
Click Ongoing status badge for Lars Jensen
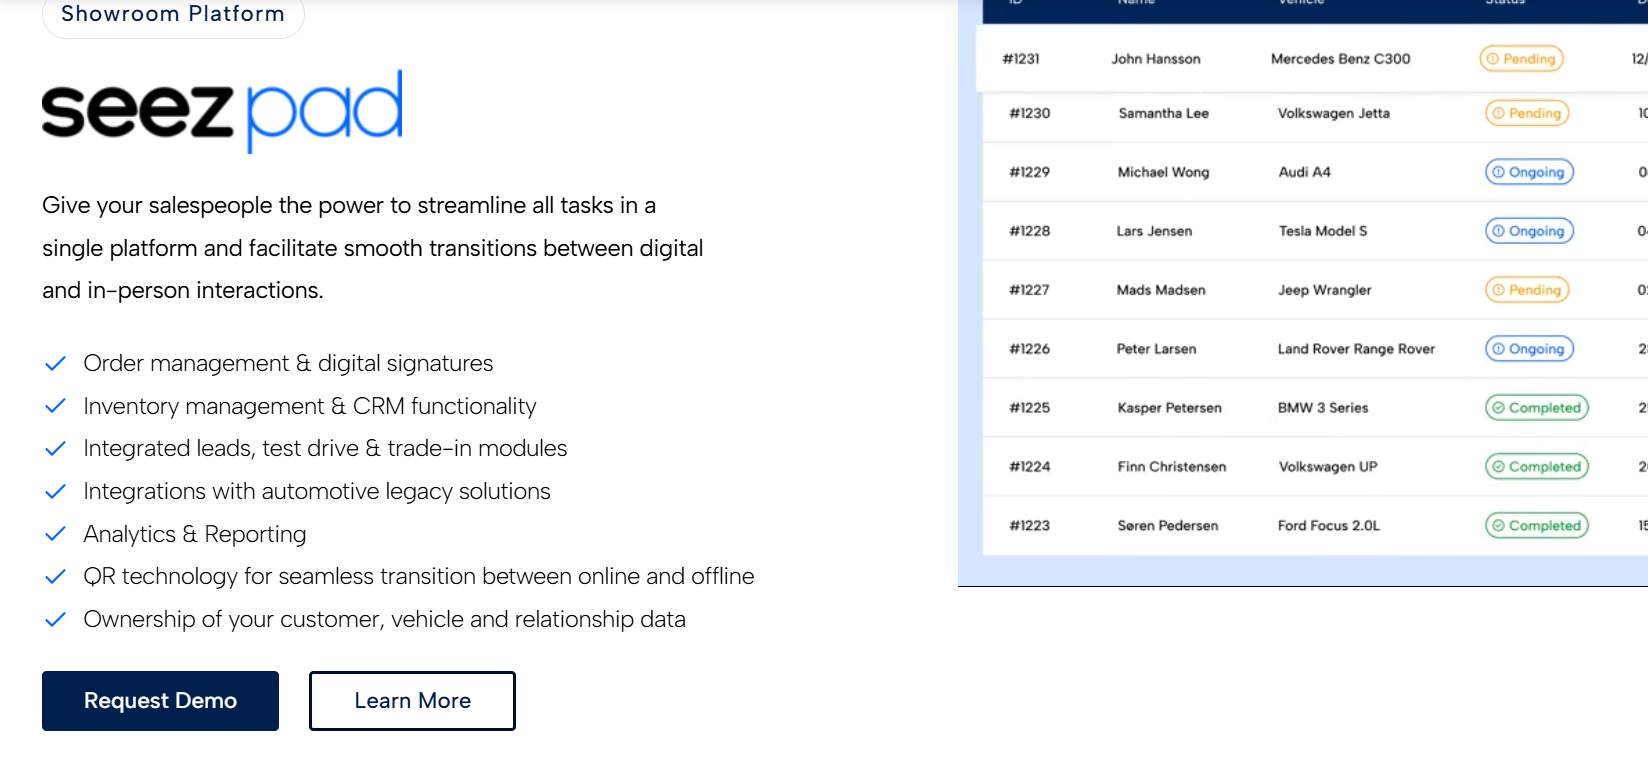(1529, 231)
